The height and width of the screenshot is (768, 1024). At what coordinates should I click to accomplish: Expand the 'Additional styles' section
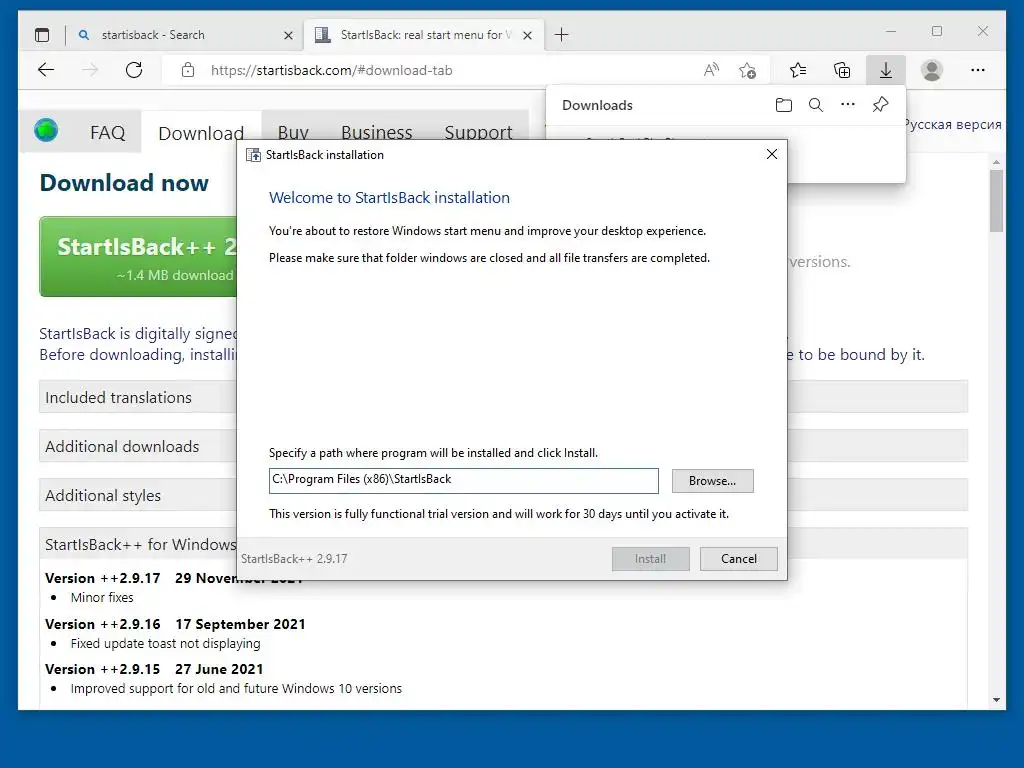click(138, 495)
